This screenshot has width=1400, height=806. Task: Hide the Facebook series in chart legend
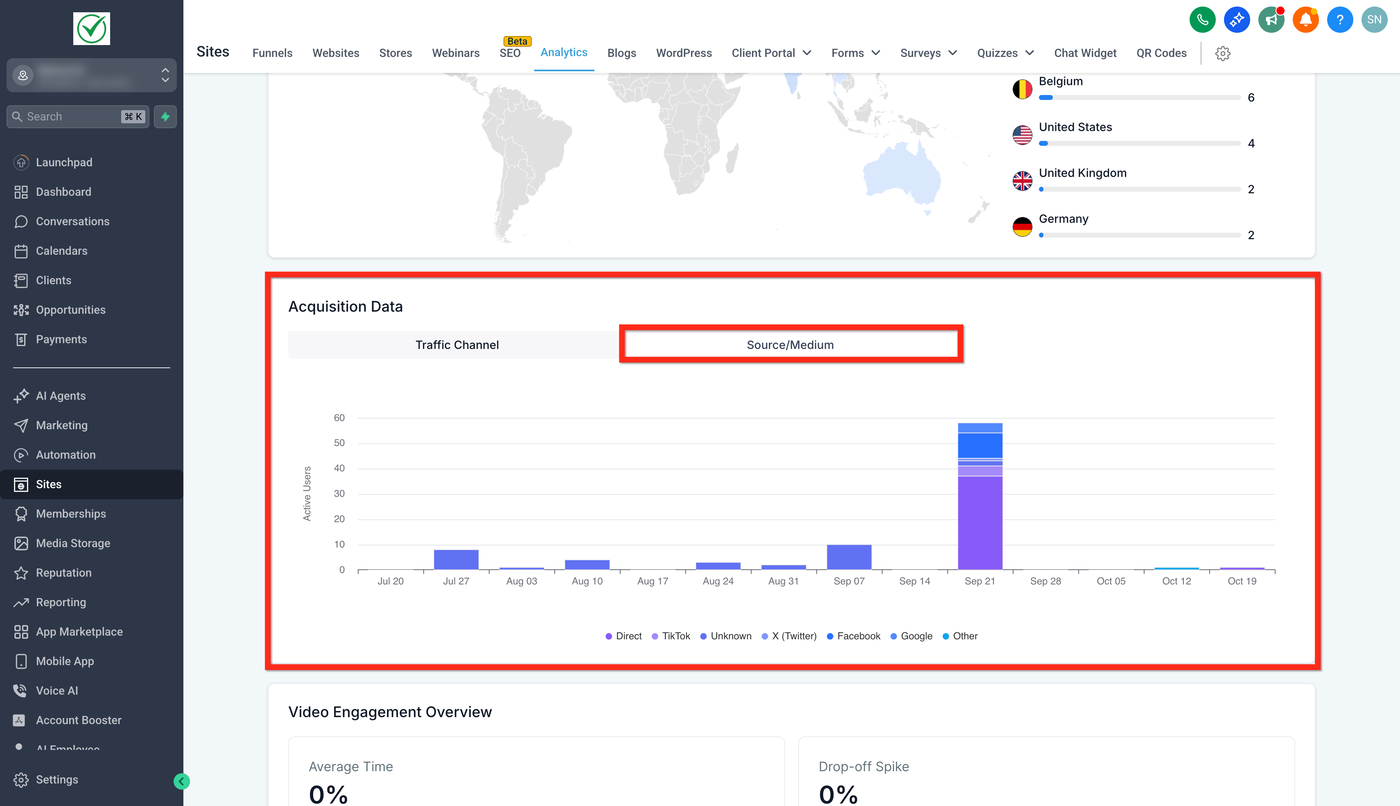click(853, 636)
